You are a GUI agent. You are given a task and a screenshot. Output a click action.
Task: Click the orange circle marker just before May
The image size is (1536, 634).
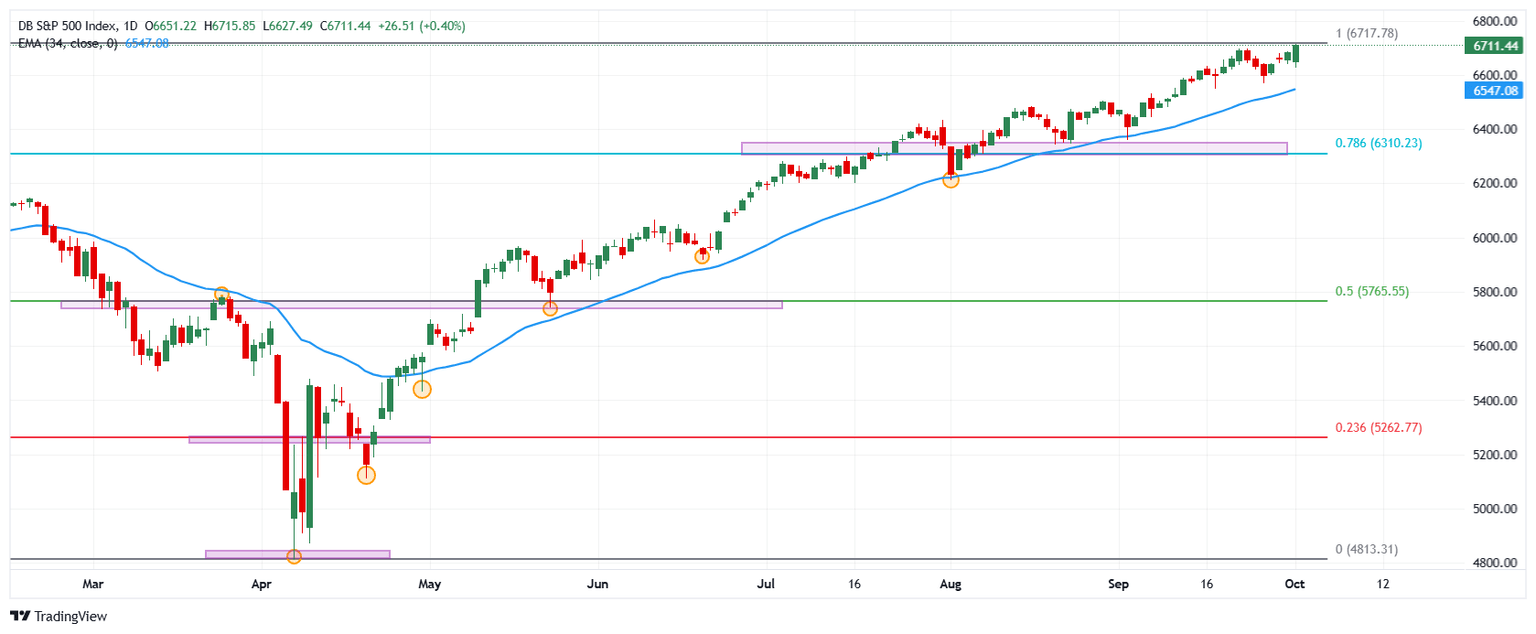coord(422,389)
